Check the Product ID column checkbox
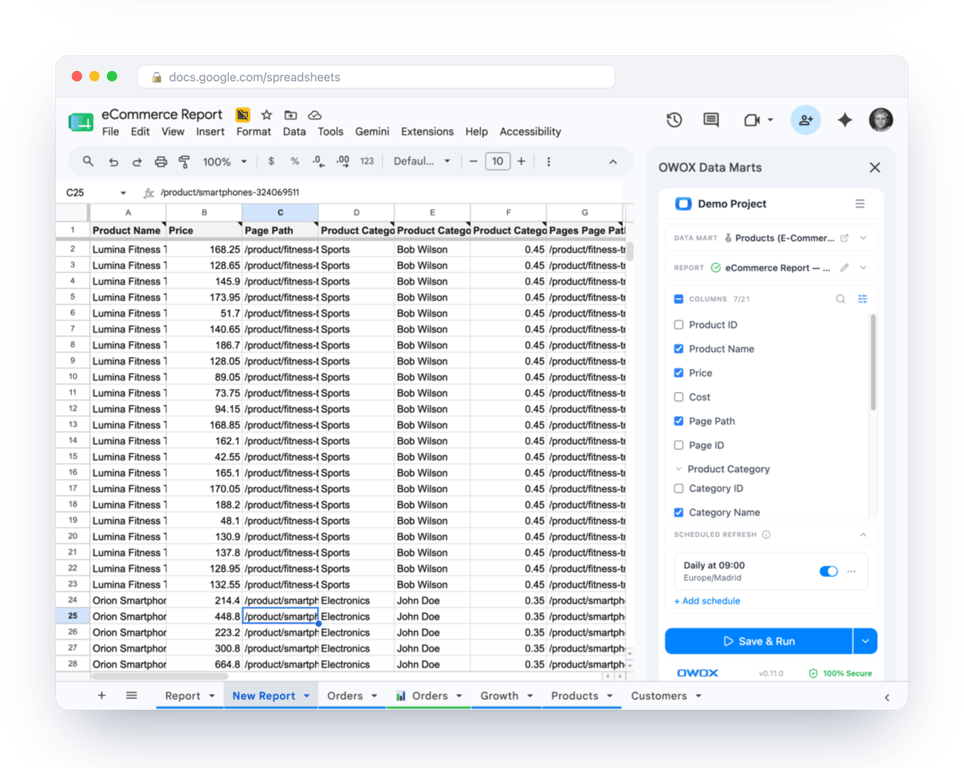 click(x=679, y=325)
